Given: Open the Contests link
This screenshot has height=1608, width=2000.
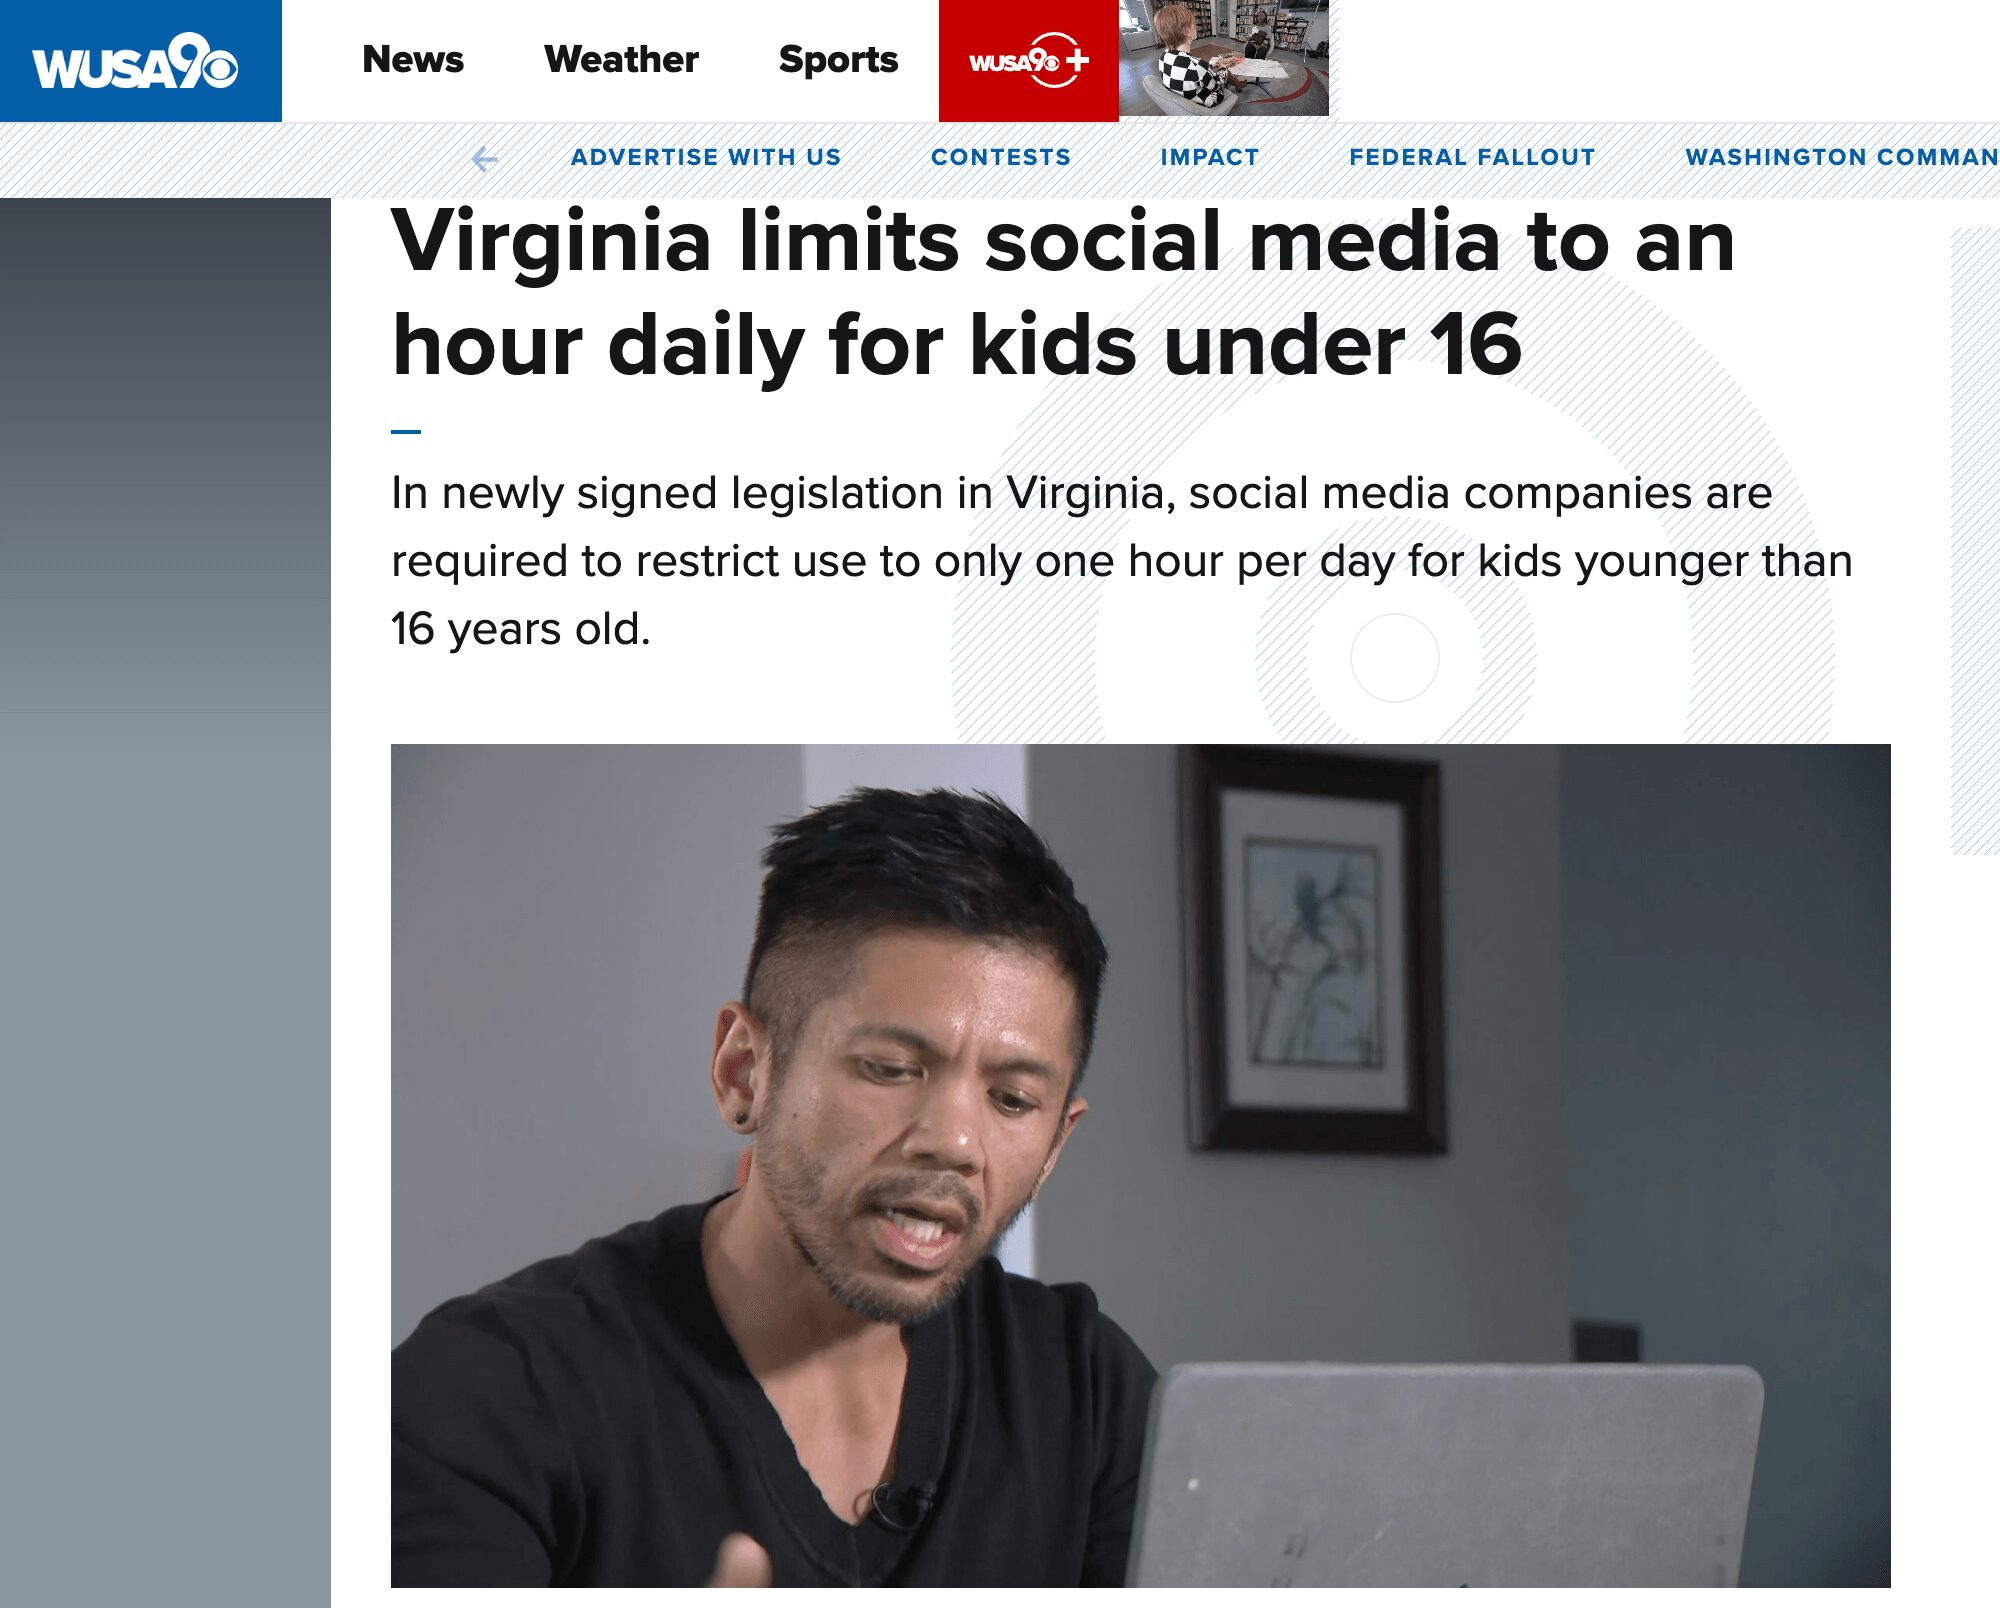Looking at the screenshot, I should [x=1000, y=157].
